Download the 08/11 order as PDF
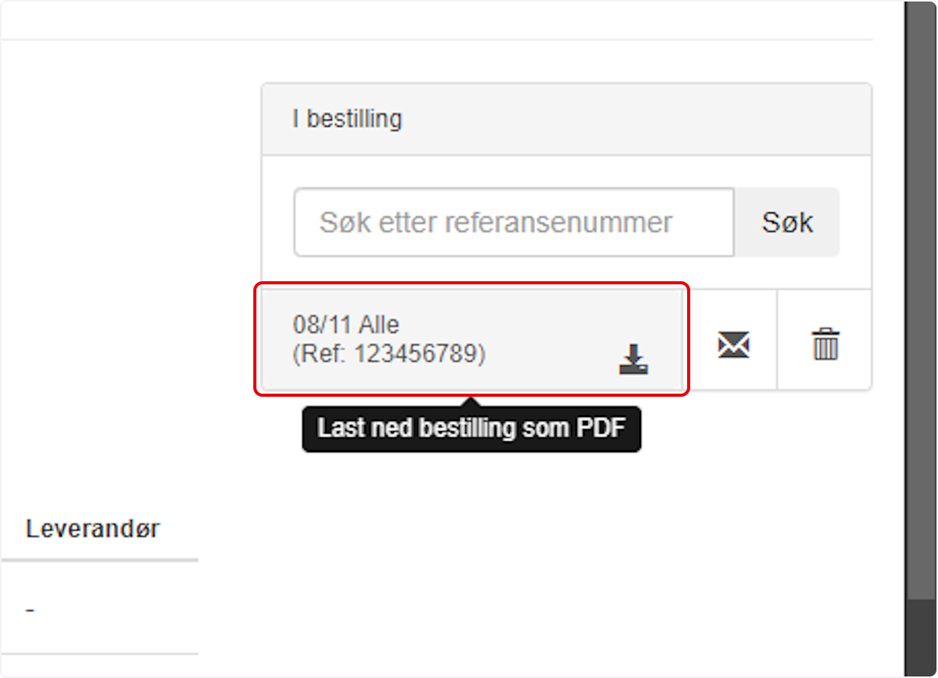 [x=633, y=359]
